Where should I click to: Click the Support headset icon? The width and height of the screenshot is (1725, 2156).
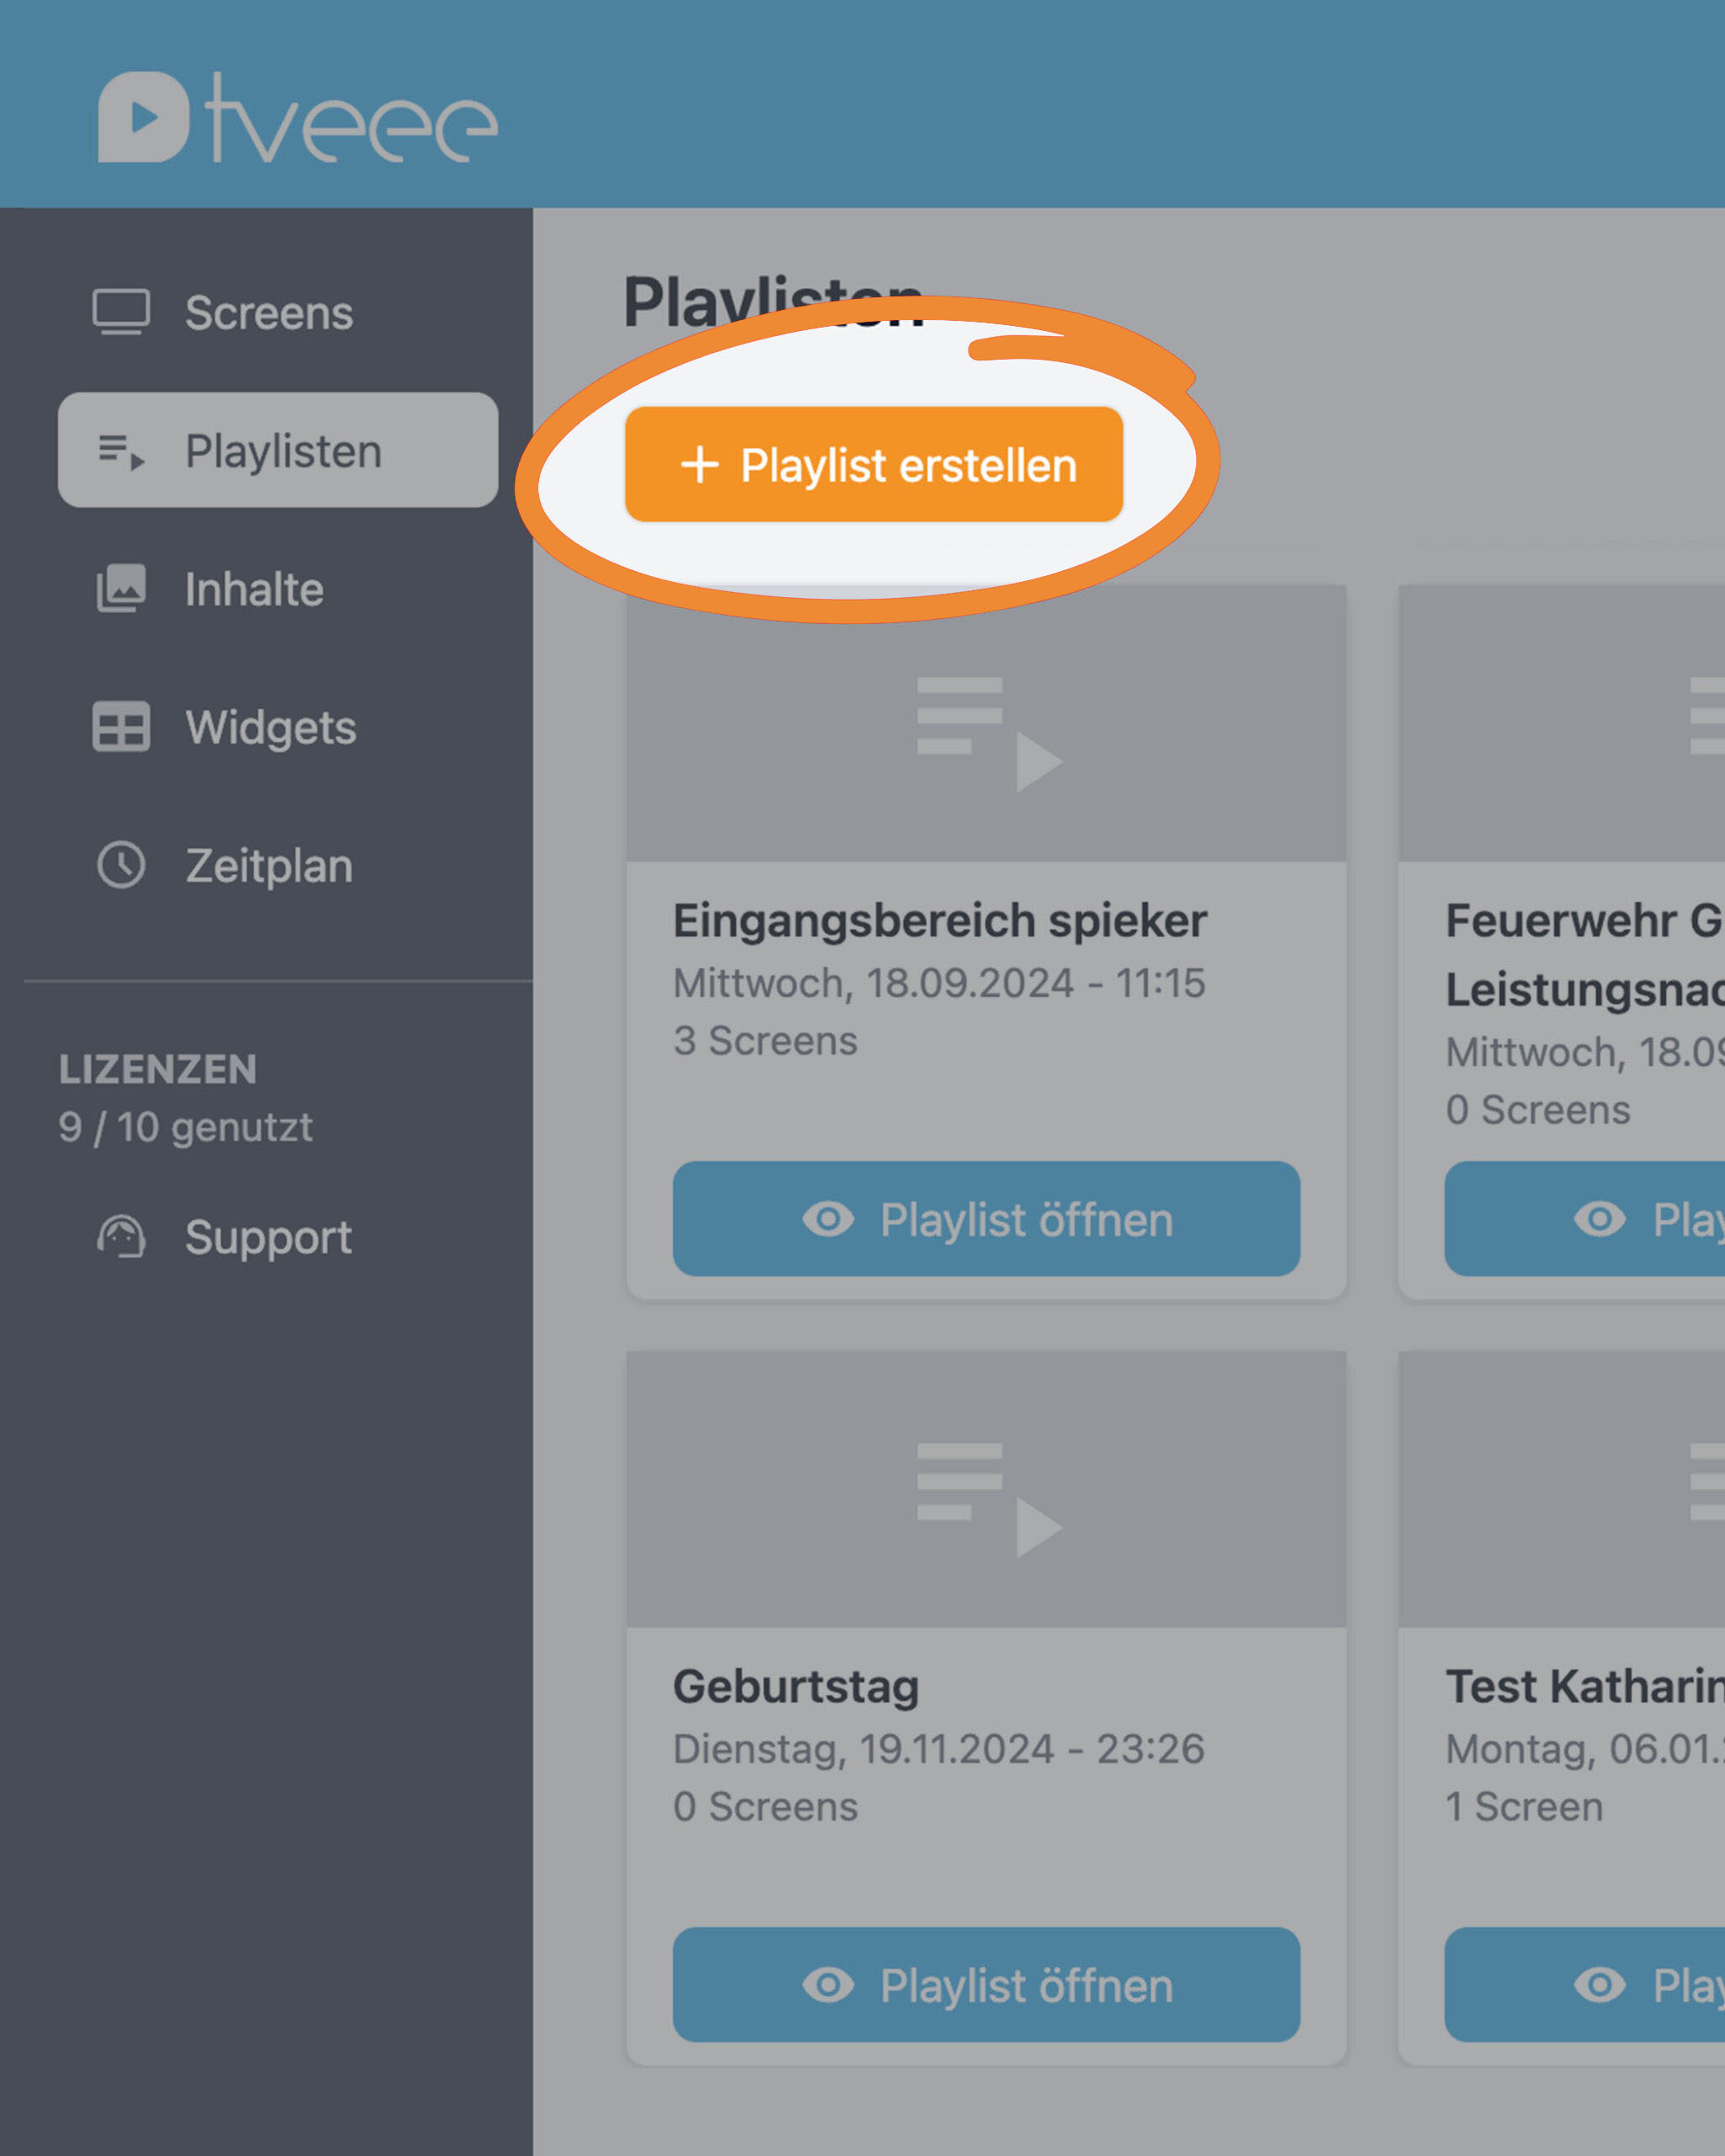[x=121, y=1237]
